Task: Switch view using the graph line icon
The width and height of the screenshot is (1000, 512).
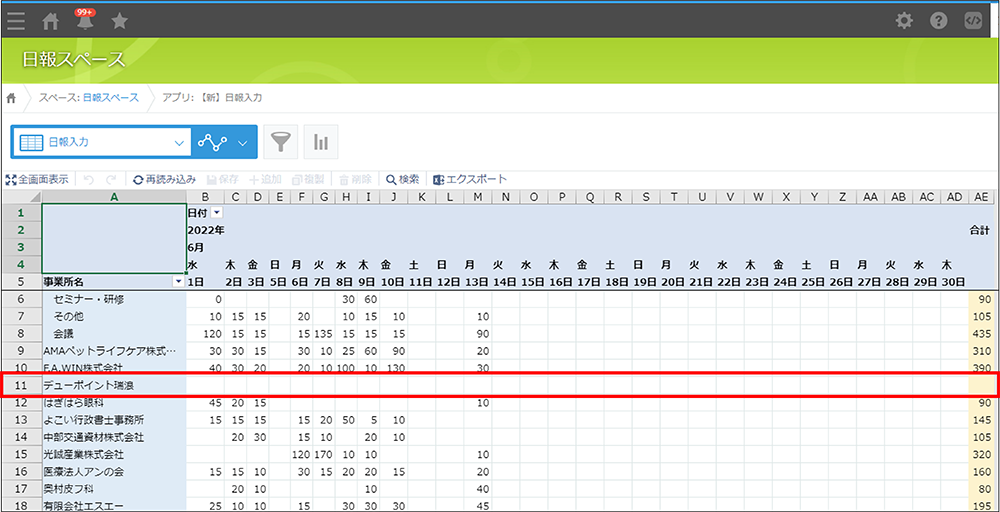Action: point(212,142)
